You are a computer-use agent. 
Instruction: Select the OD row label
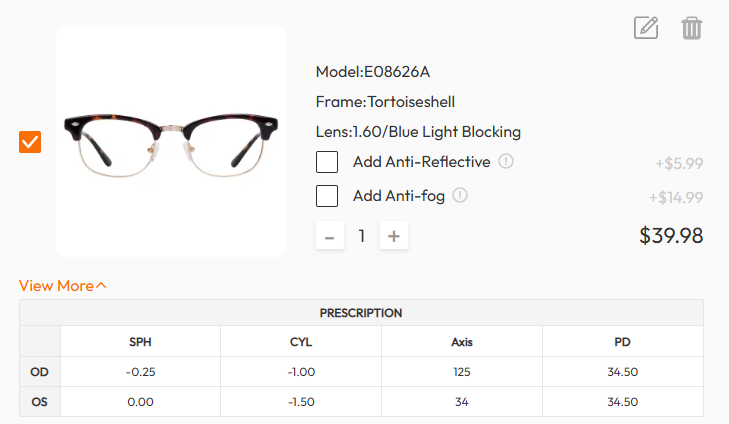40,372
